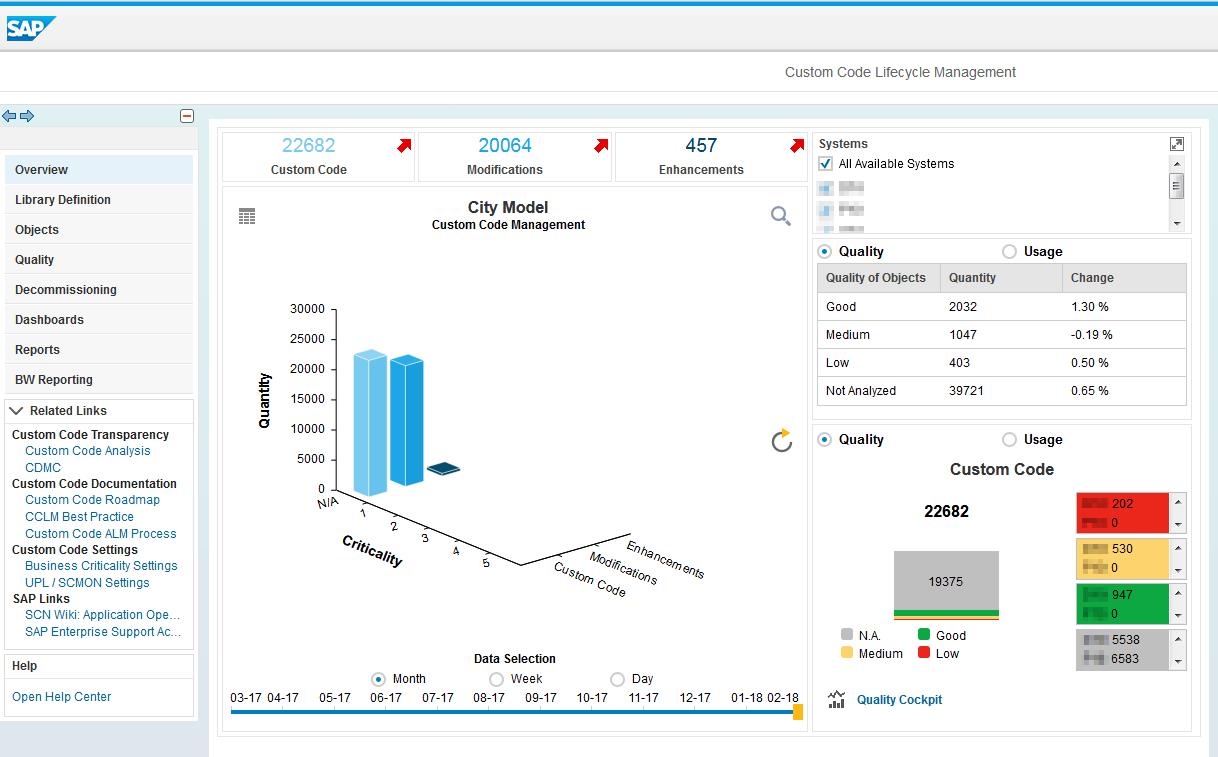Screen dimensions: 1218x757
Task: Open Custom Code ALM Process link
Action: (101, 534)
